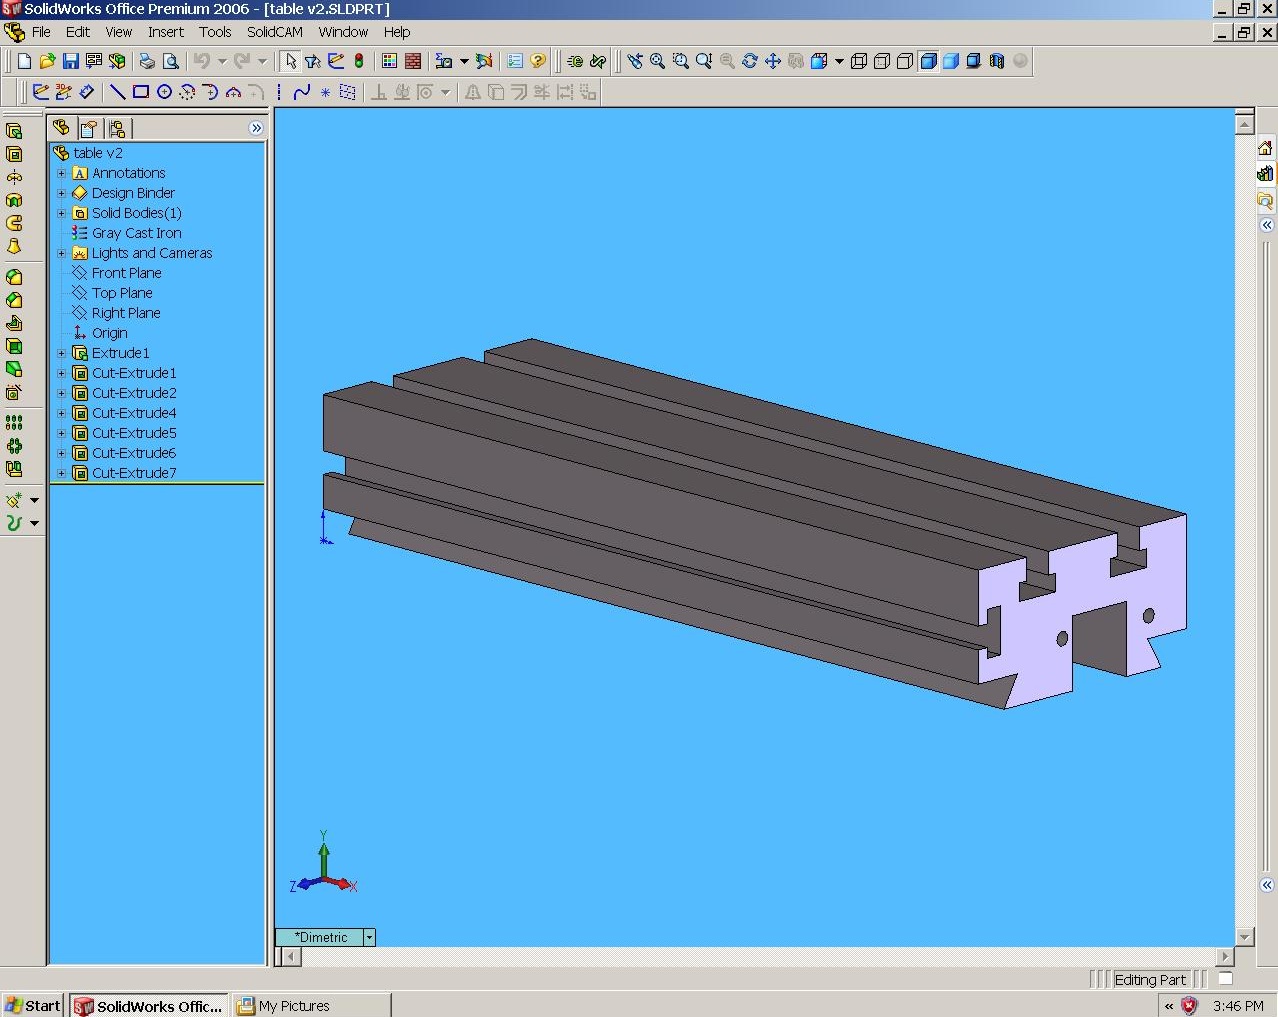Viewport: 1278px width, 1017px height.
Task: Expand the Solid Bodies(1) folder
Action: (x=61, y=213)
